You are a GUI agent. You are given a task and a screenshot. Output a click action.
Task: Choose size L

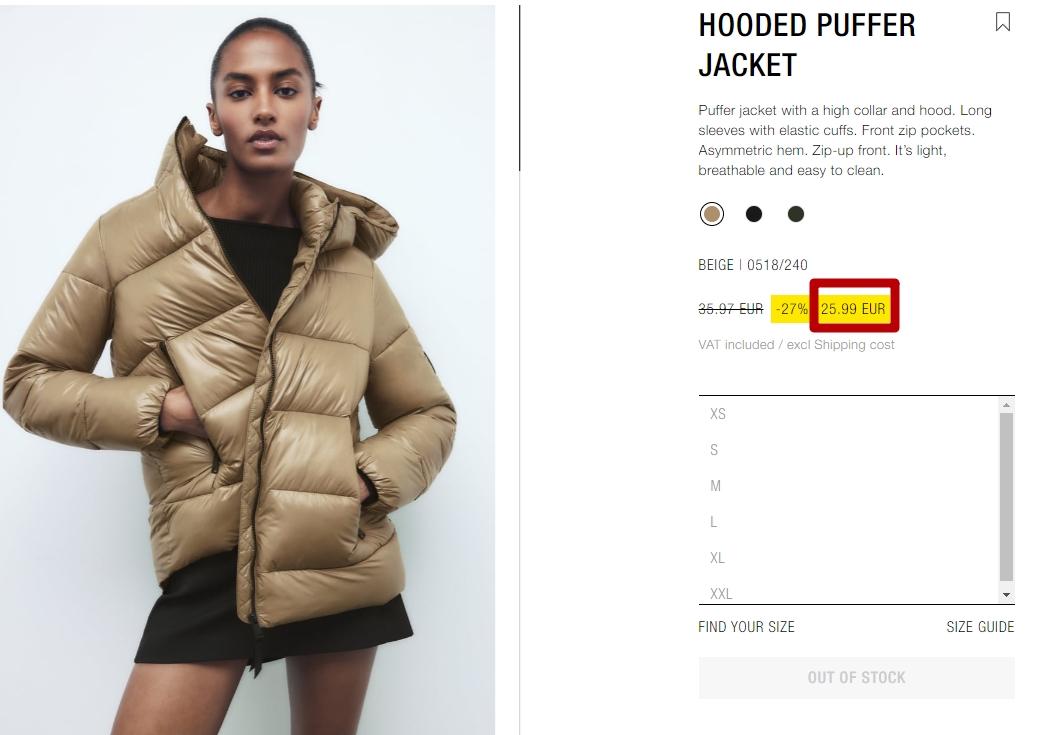coord(849,522)
